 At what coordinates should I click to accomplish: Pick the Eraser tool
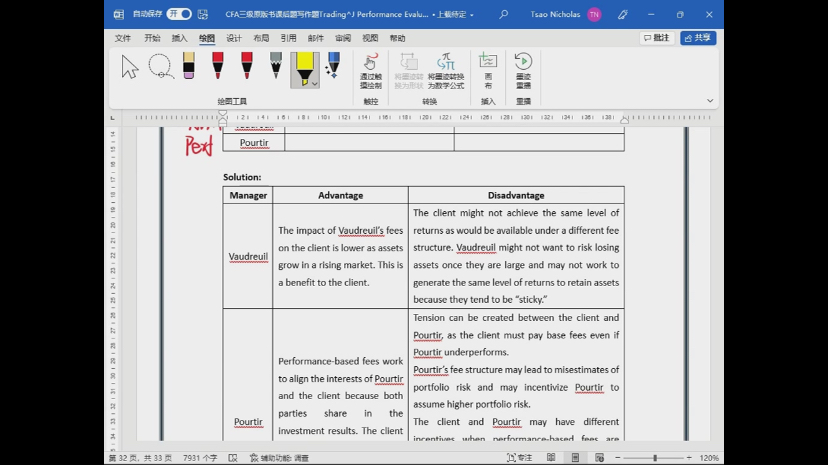(x=189, y=67)
